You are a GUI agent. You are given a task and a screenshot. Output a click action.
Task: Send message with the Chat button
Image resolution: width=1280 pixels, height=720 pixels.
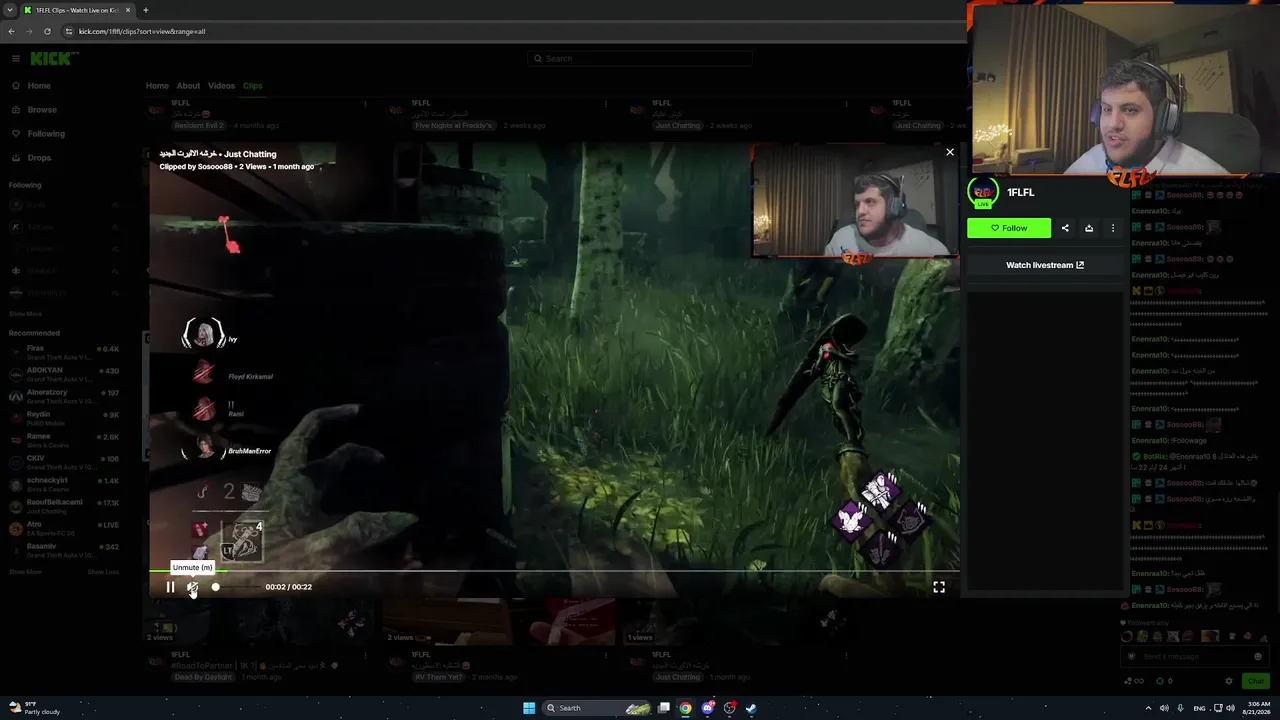tap(1255, 681)
